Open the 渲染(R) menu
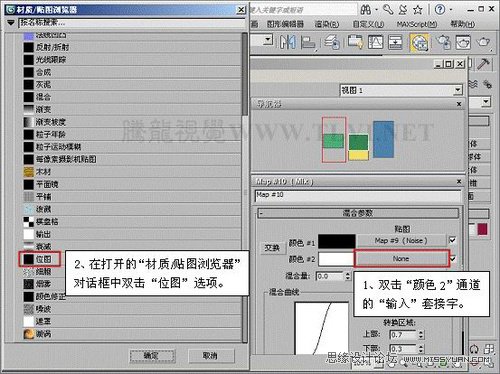Image resolution: width=500 pixels, height=374 pixels. pos(327,24)
